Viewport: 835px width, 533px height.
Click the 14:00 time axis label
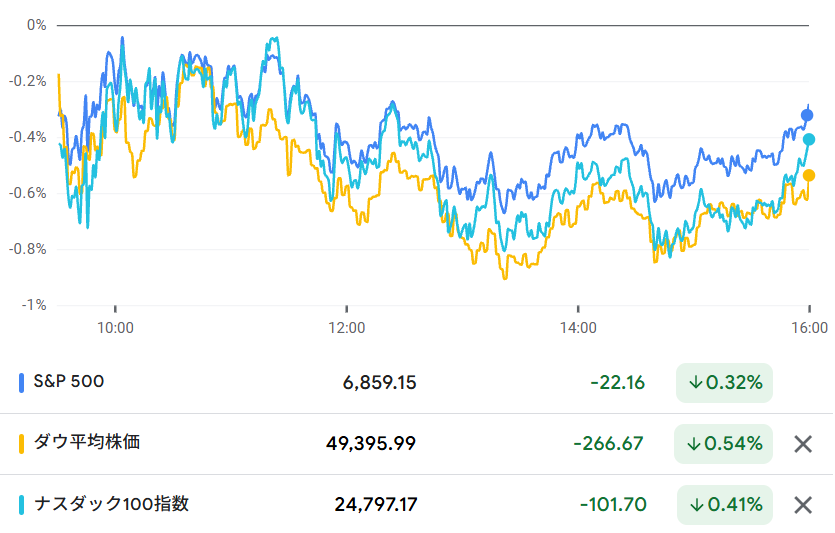(x=578, y=327)
